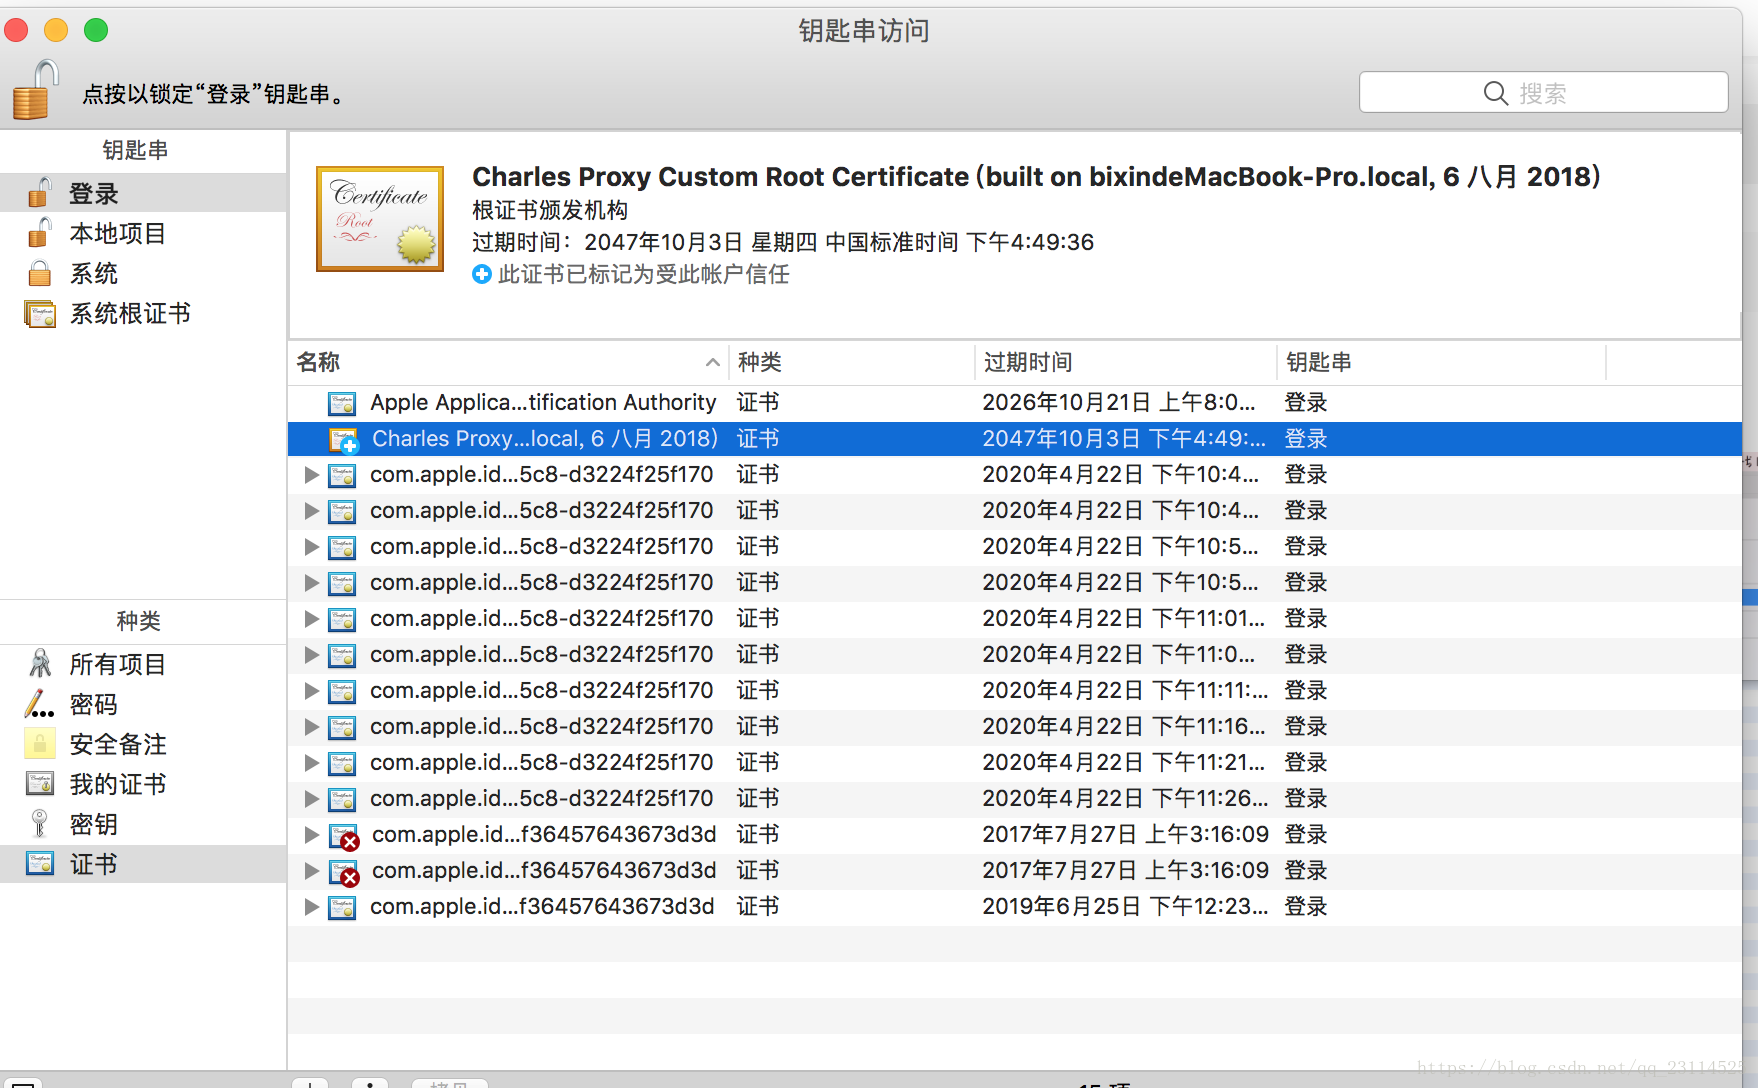Image resolution: width=1758 pixels, height=1088 pixels.
Task: Select the 本地项目 keychain icon
Action: pyautogui.click(x=39, y=233)
